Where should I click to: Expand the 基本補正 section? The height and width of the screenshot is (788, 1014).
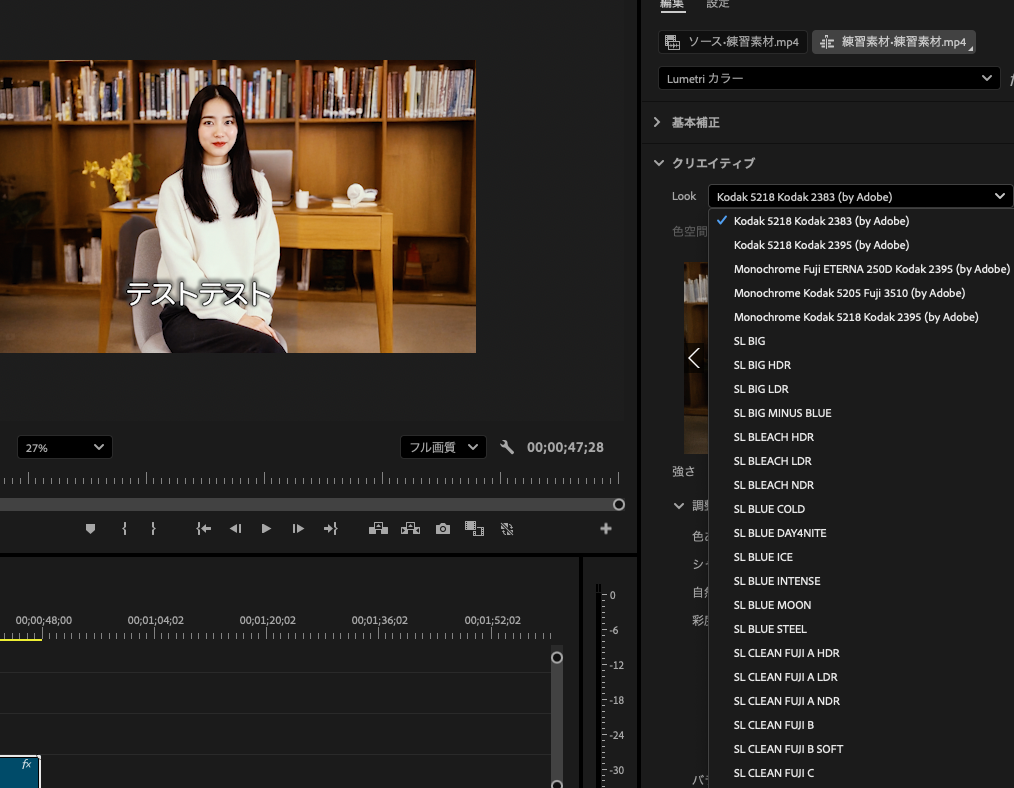(x=657, y=122)
